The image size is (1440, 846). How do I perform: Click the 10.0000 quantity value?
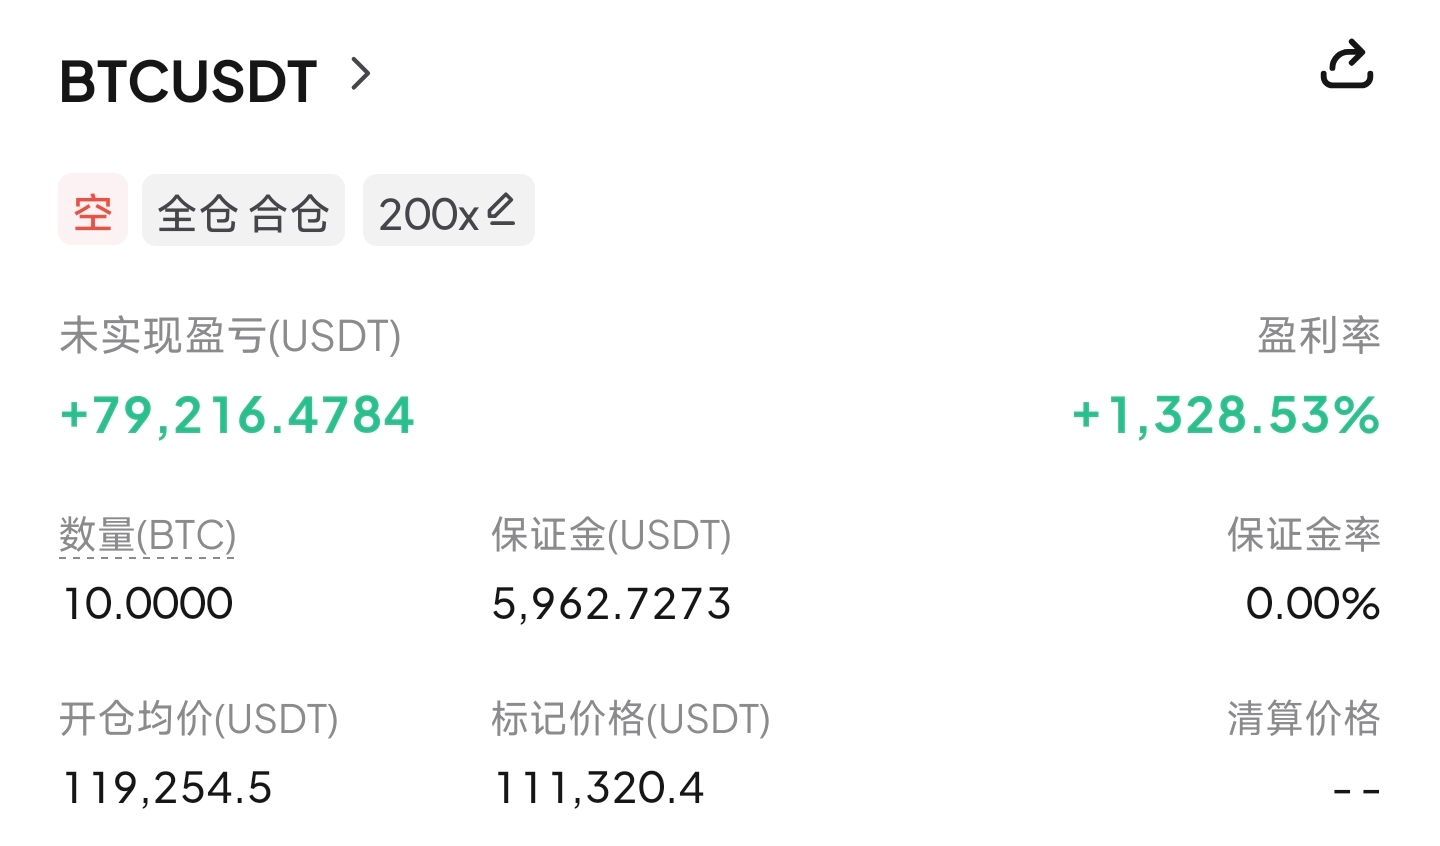[x=148, y=604]
